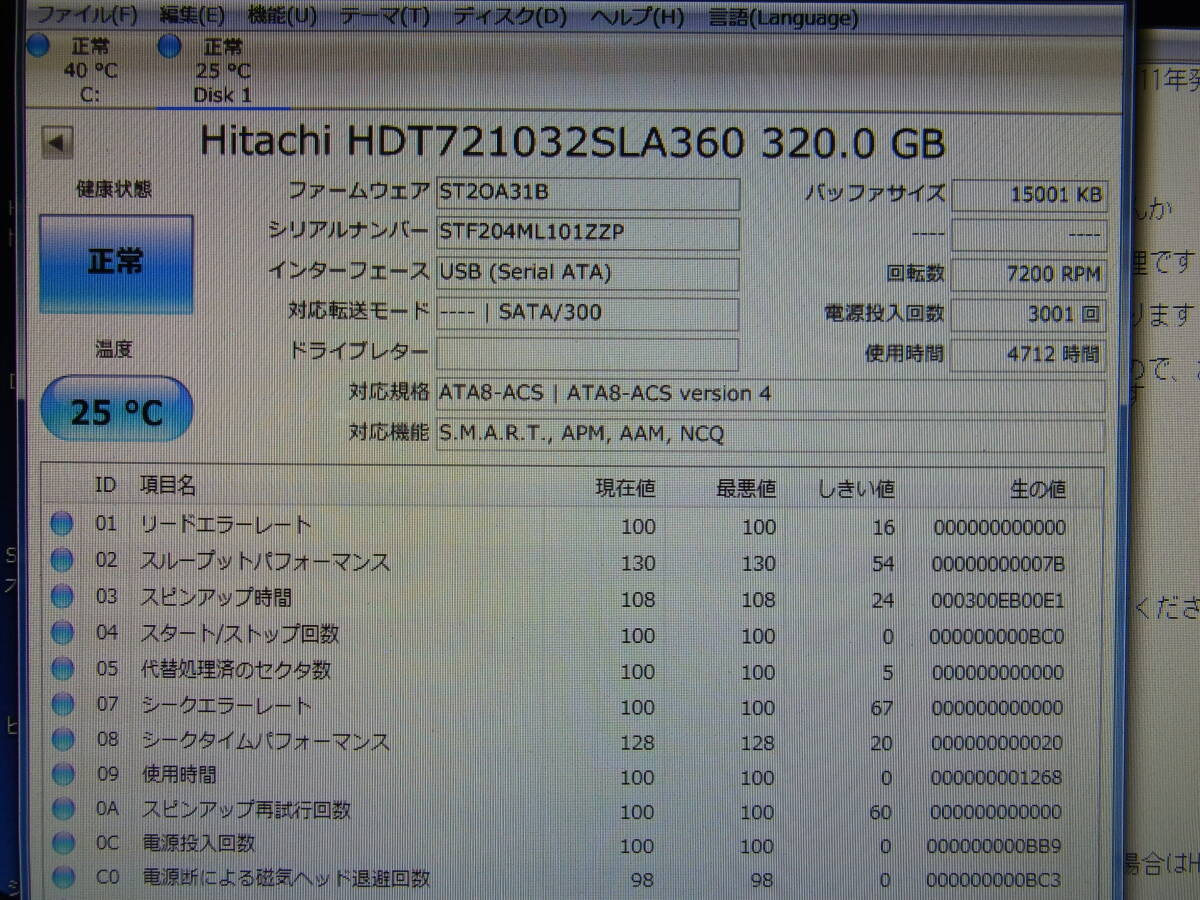Click raw value 000300EB00E1
Viewport: 1200px width, 900px height.
(998, 600)
